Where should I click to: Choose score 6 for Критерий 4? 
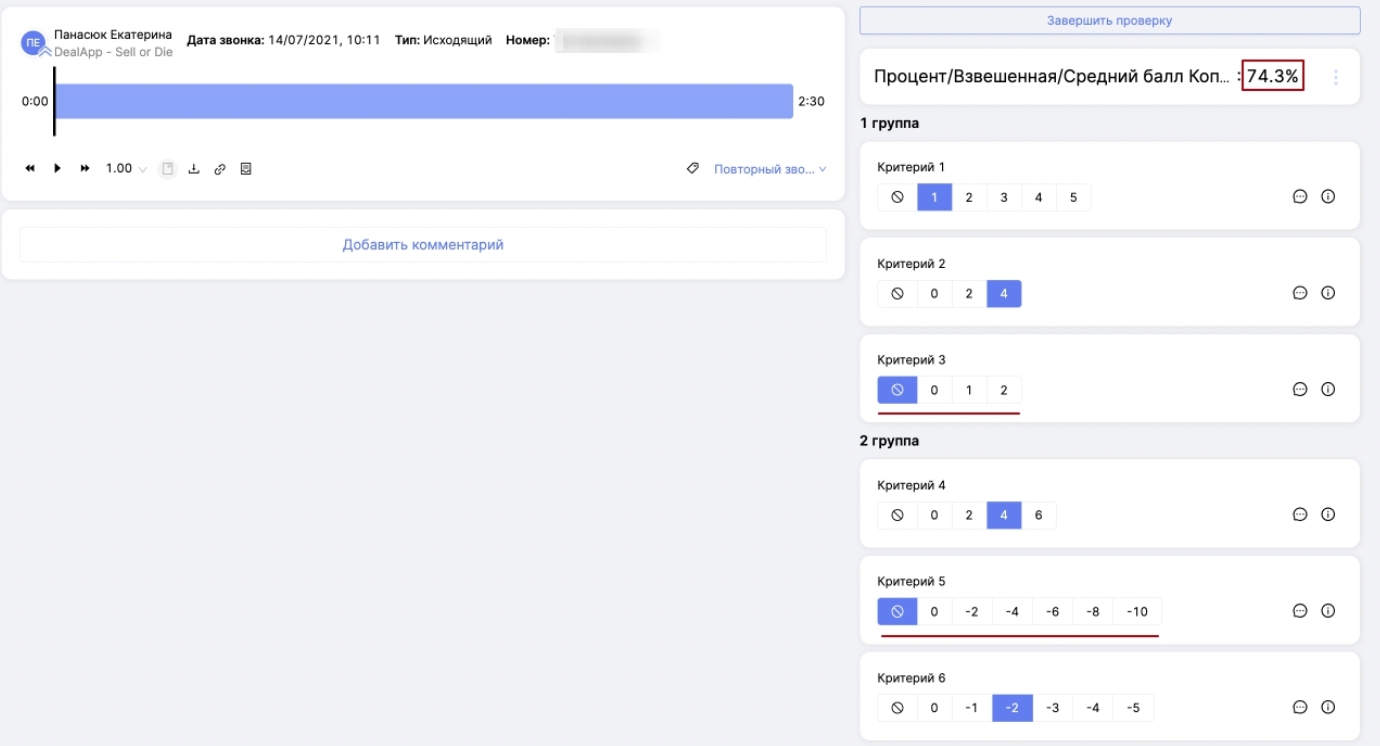[1038, 516]
